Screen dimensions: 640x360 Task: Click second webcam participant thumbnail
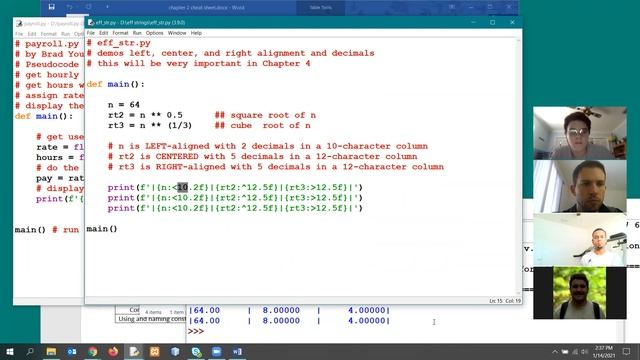pos(580,186)
